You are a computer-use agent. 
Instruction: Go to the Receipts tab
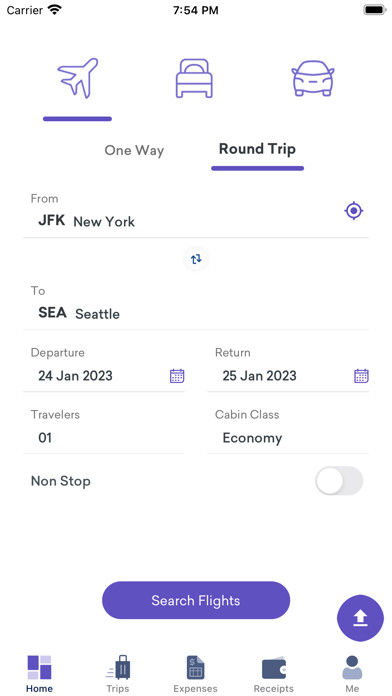273,673
